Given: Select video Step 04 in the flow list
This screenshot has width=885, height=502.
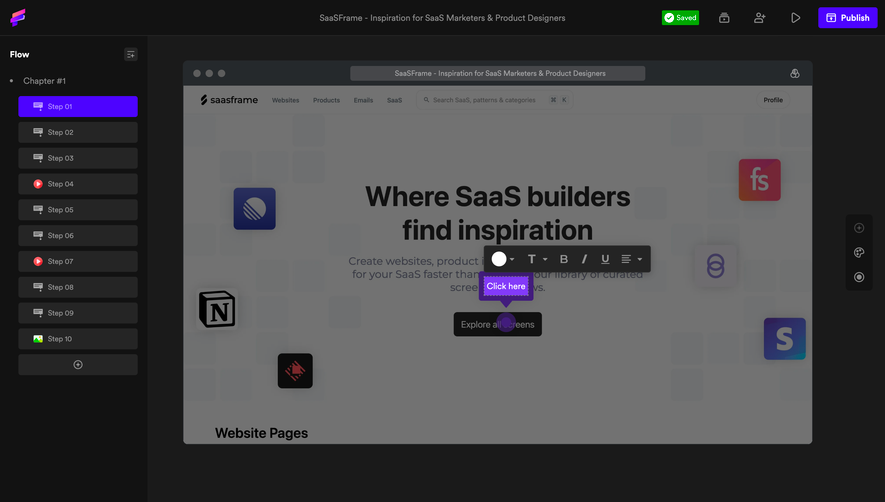Looking at the screenshot, I should pyautogui.click(x=78, y=184).
